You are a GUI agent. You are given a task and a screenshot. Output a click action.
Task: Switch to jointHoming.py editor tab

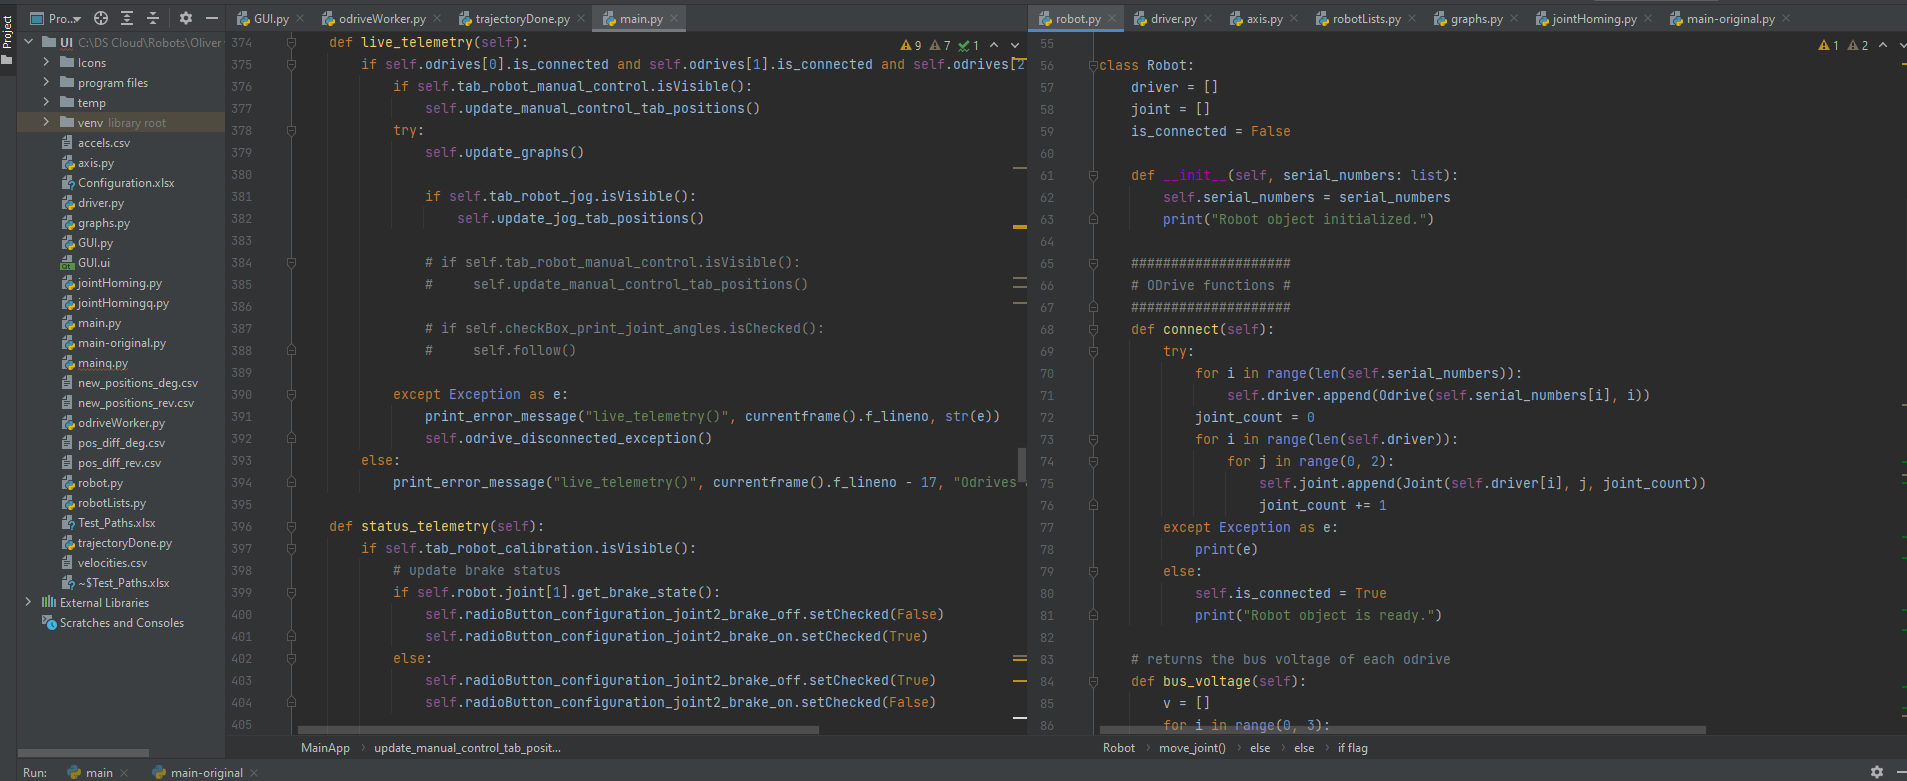point(1594,18)
